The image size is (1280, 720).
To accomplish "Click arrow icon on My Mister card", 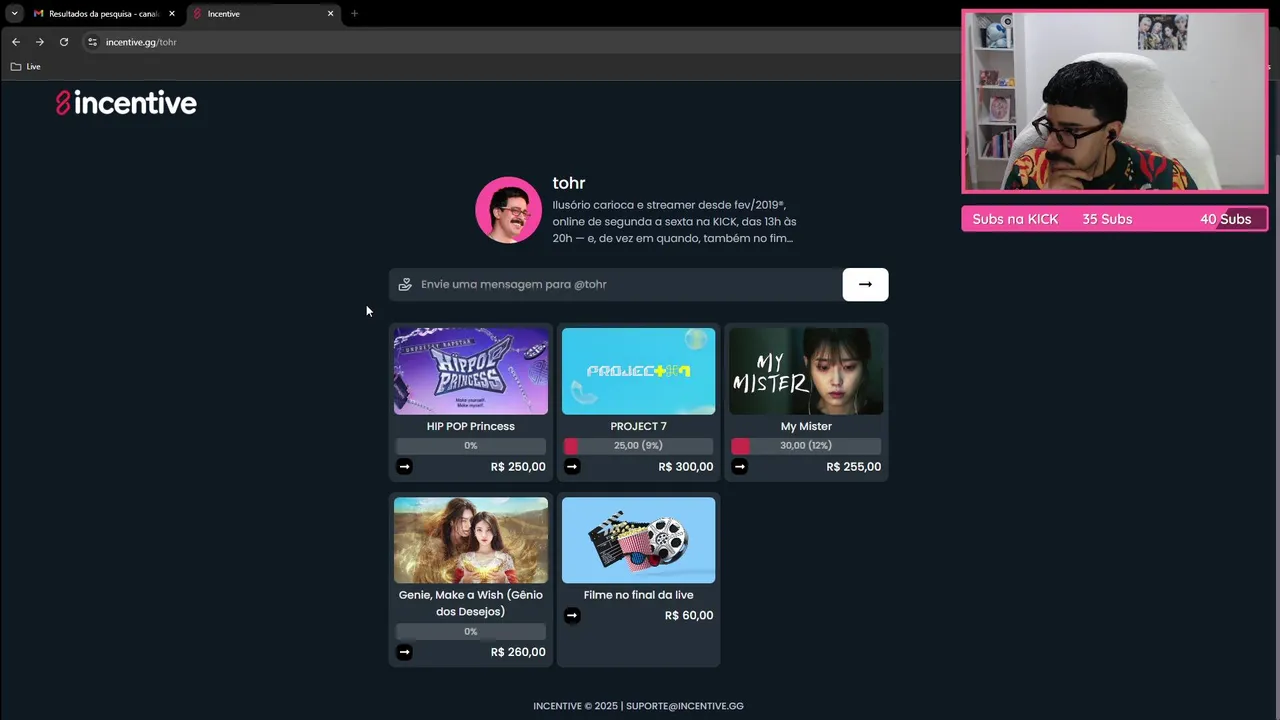I will [x=739, y=466].
